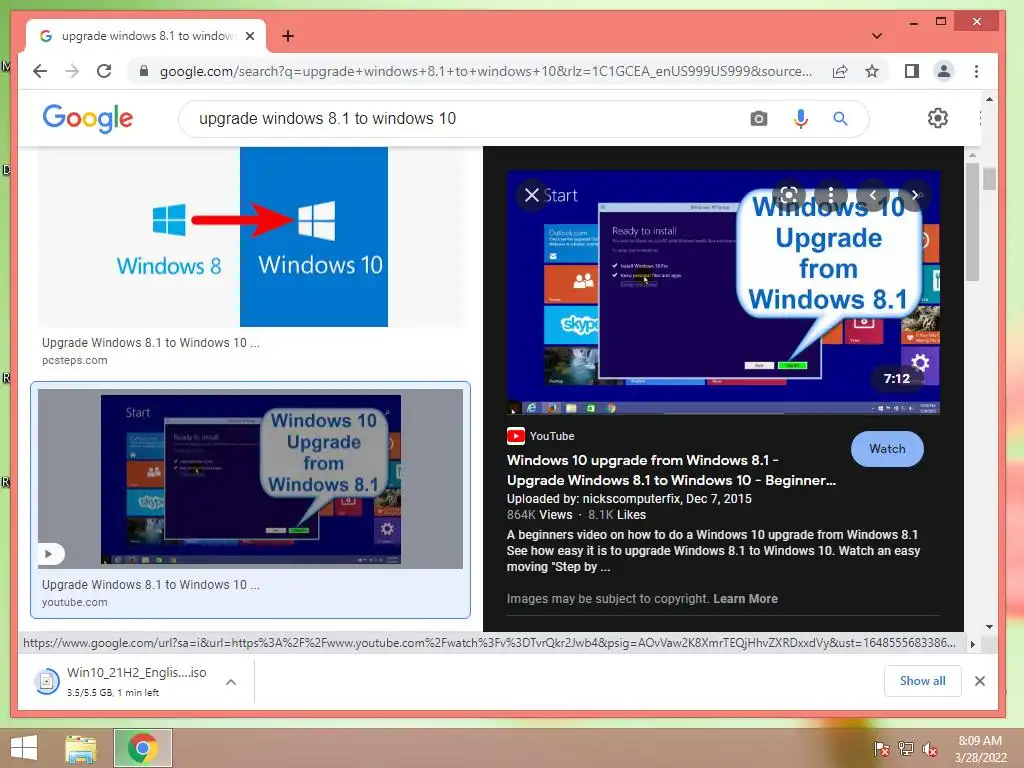Image resolution: width=1024 pixels, height=768 pixels.
Task: Share this page via address bar icon
Action: [x=840, y=71]
